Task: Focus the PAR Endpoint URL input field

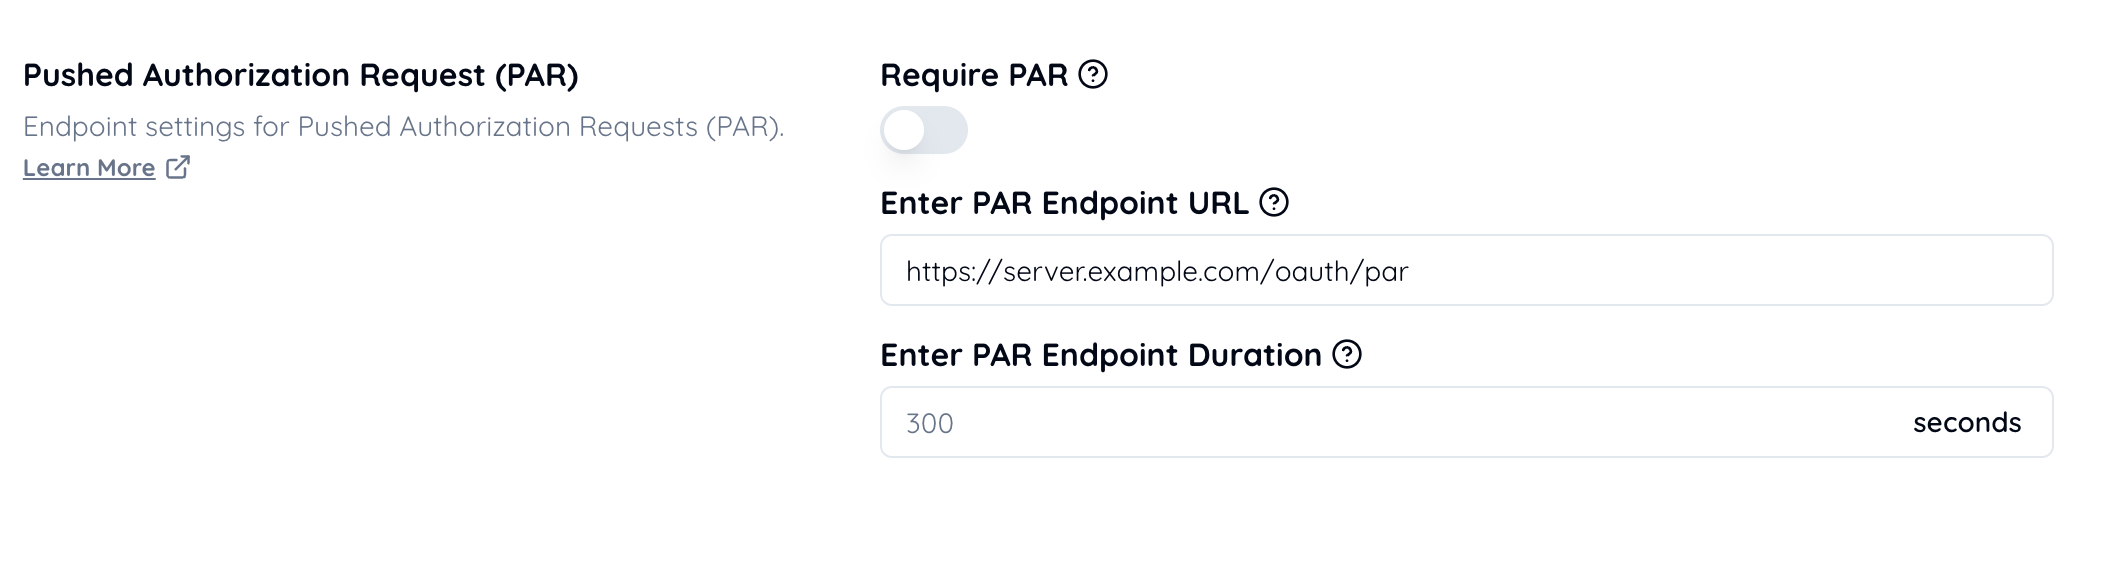Action: pyautogui.click(x=1465, y=271)
